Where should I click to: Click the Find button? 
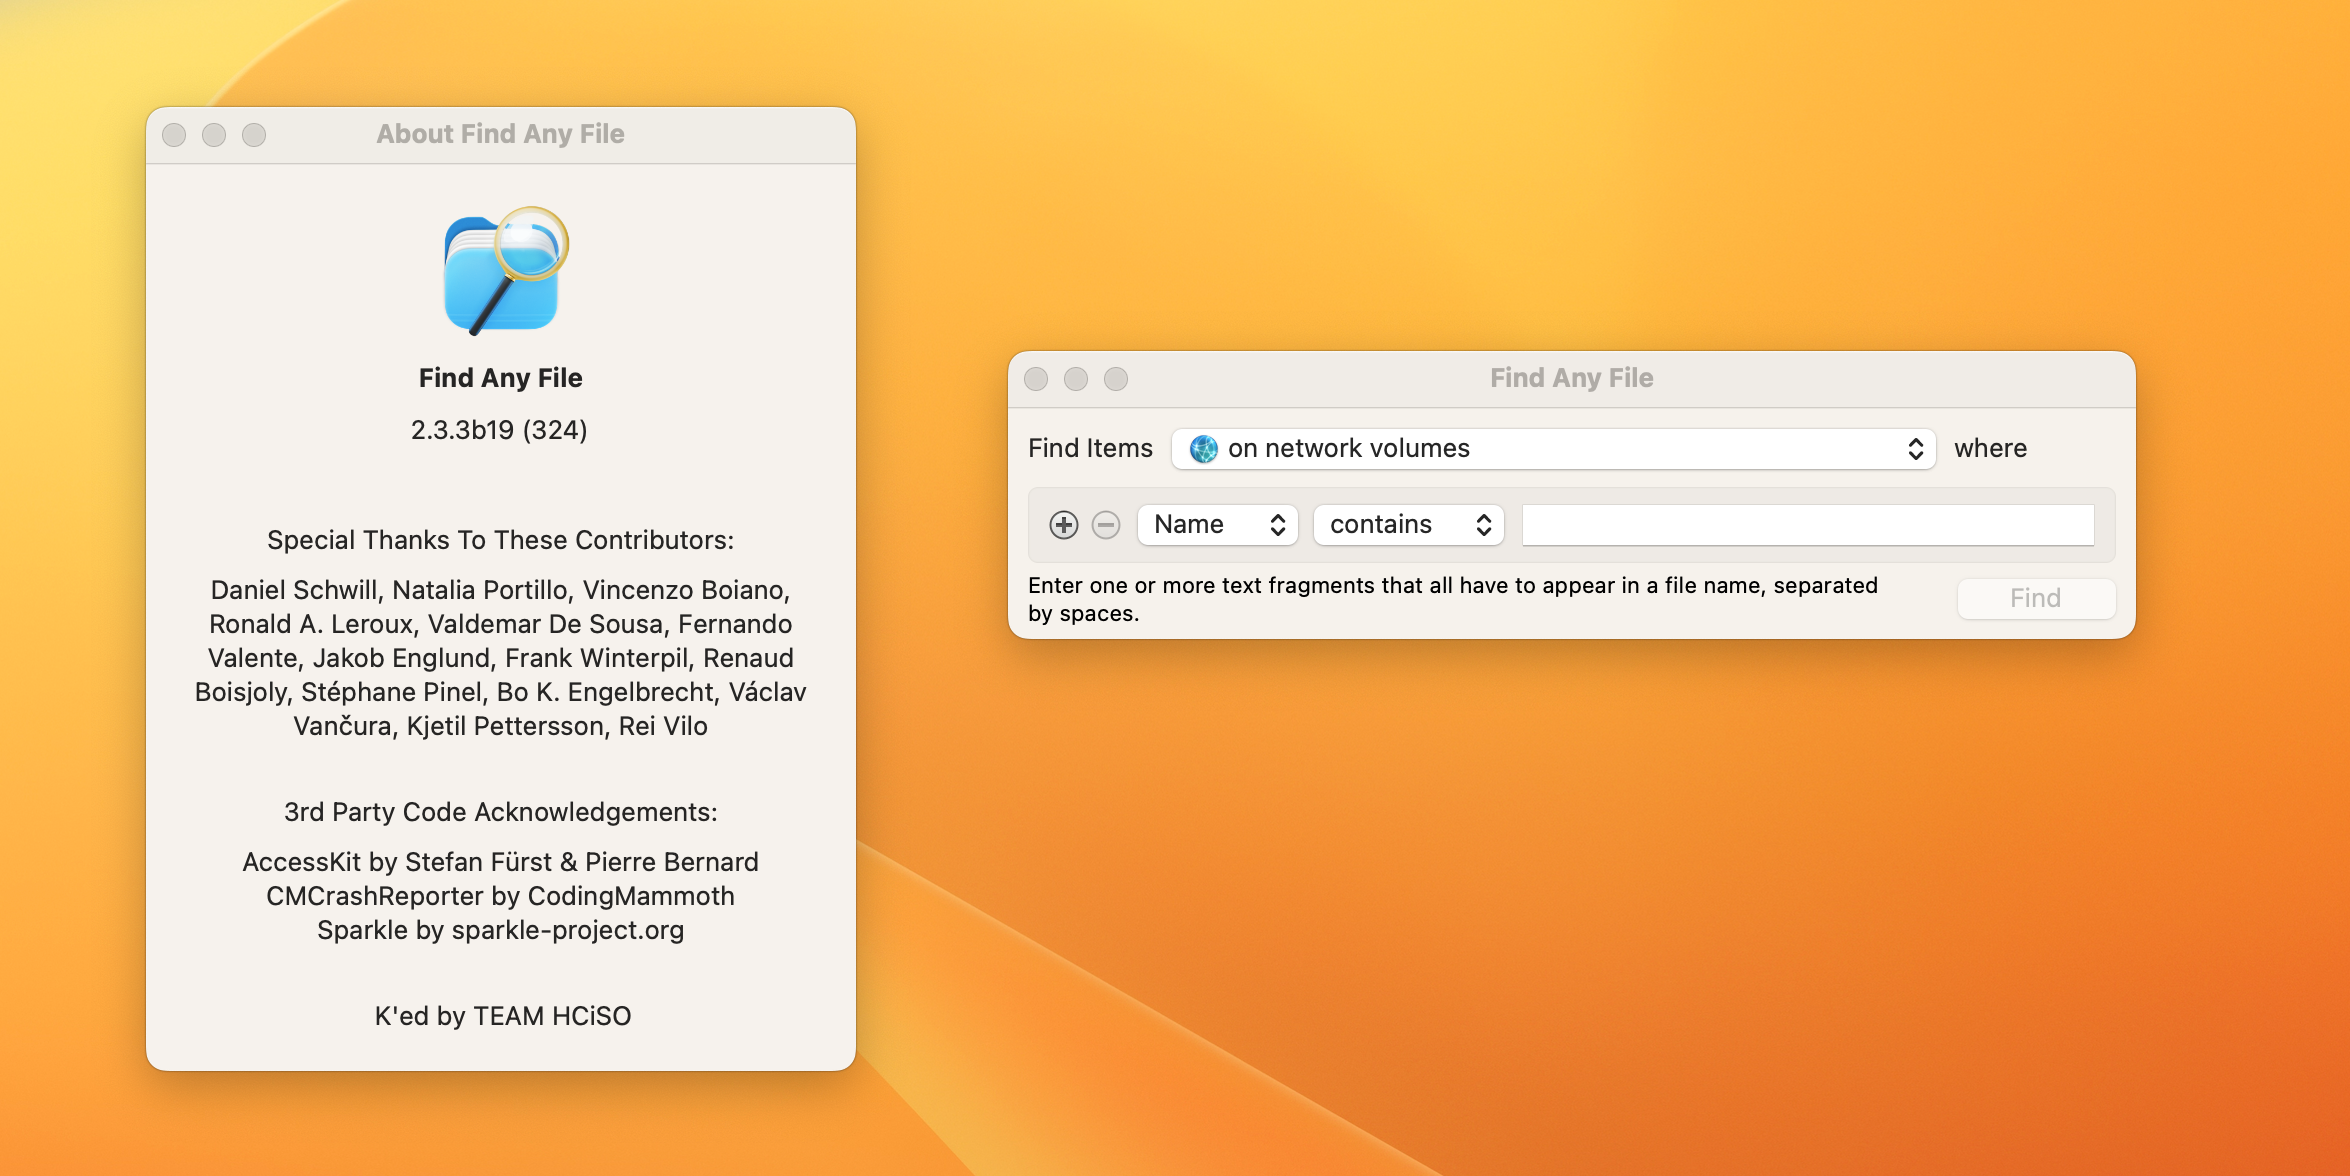(x=2035, y=598)
